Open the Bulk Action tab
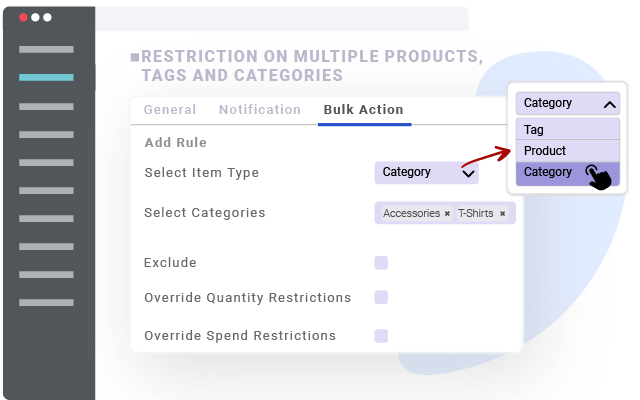Image resolution: width=640 pixels, height=400 pixels. [364, 110]
